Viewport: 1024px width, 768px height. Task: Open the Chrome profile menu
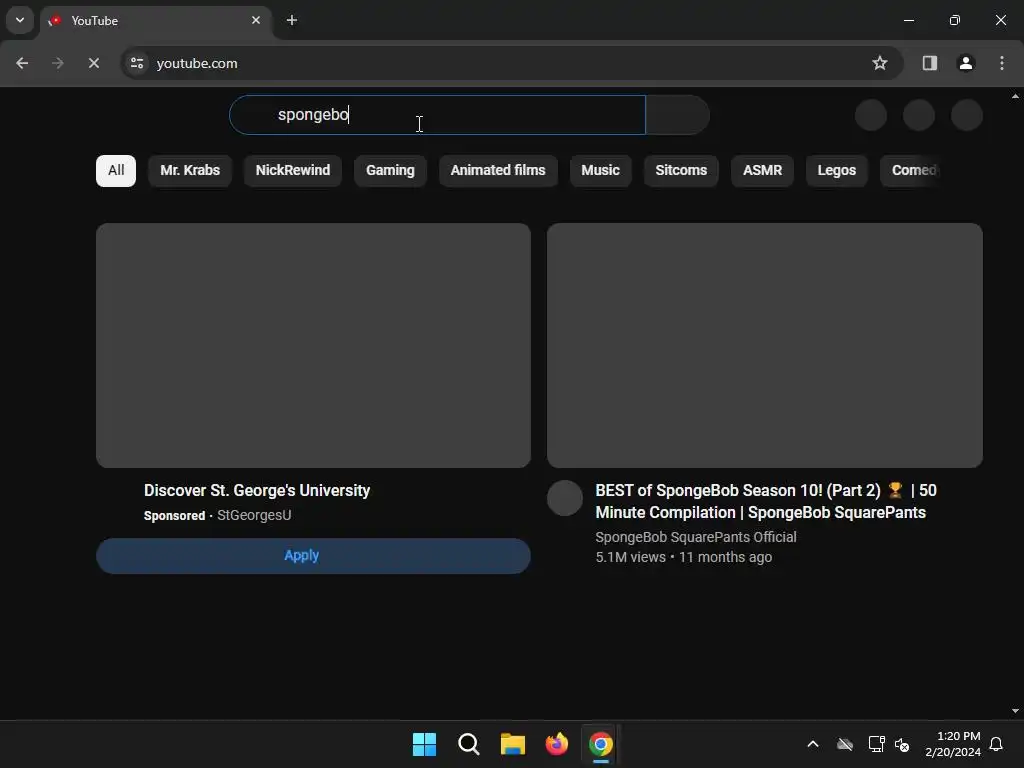click(965, 63)
